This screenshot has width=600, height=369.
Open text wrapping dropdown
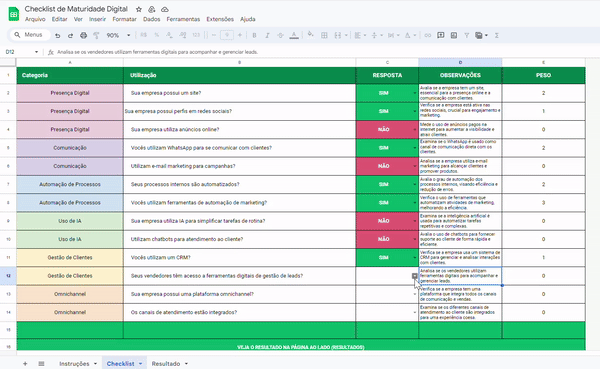coord(393,35)
